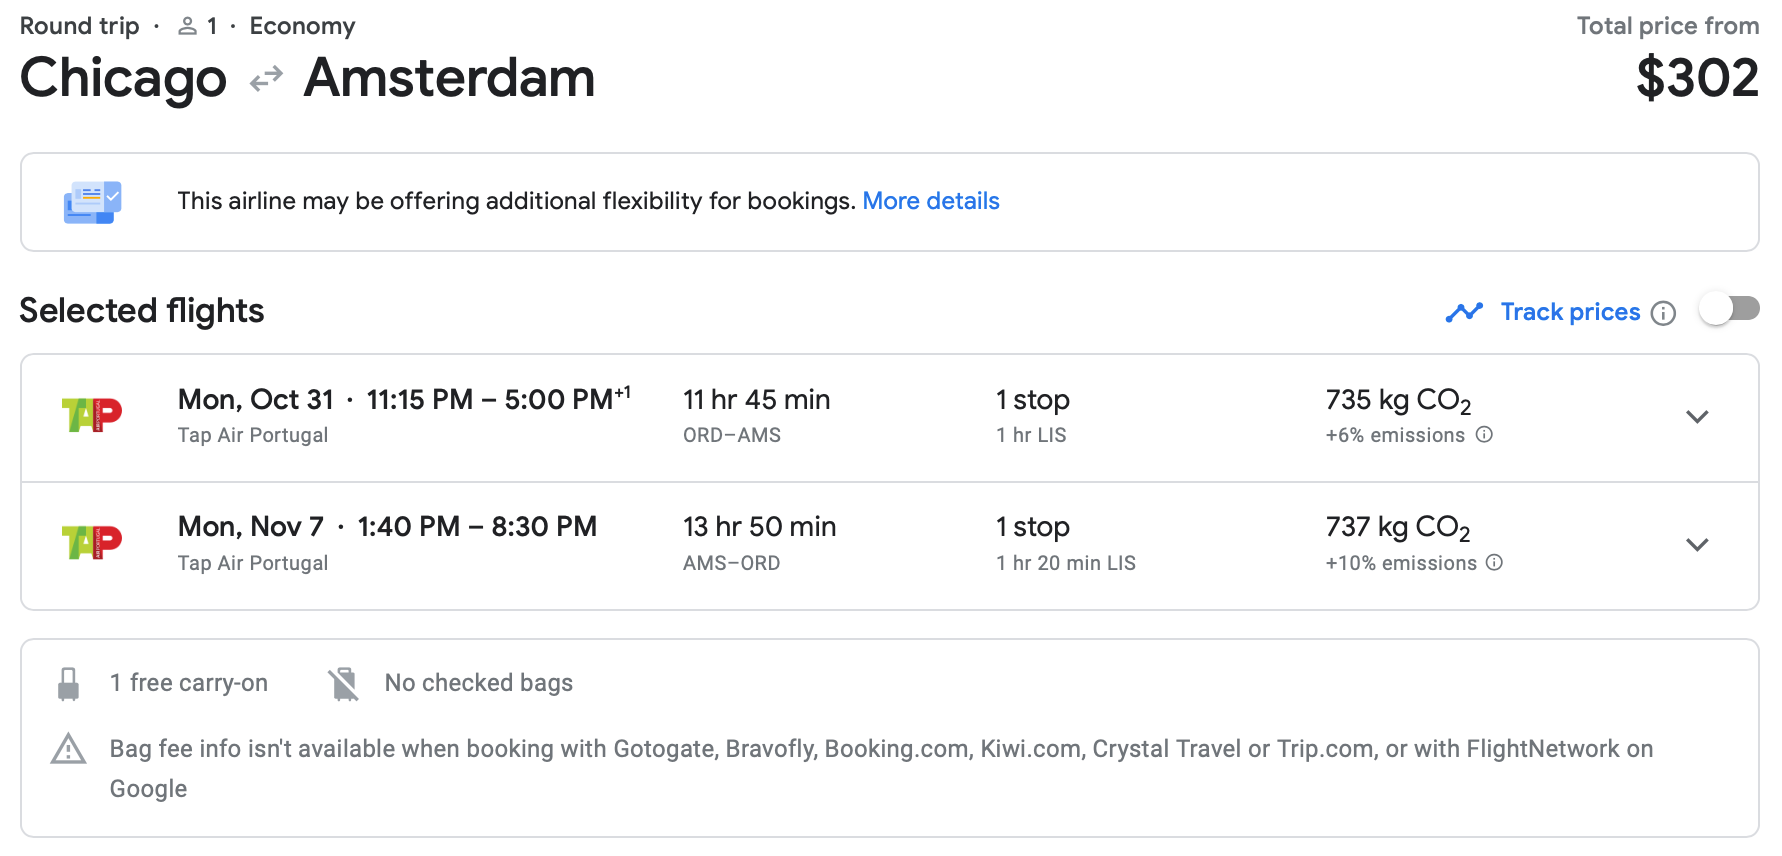Viewport: 1782px width, 856px height.
Task: Open More details about booking flexibility
Action: (x=931, y=201)
